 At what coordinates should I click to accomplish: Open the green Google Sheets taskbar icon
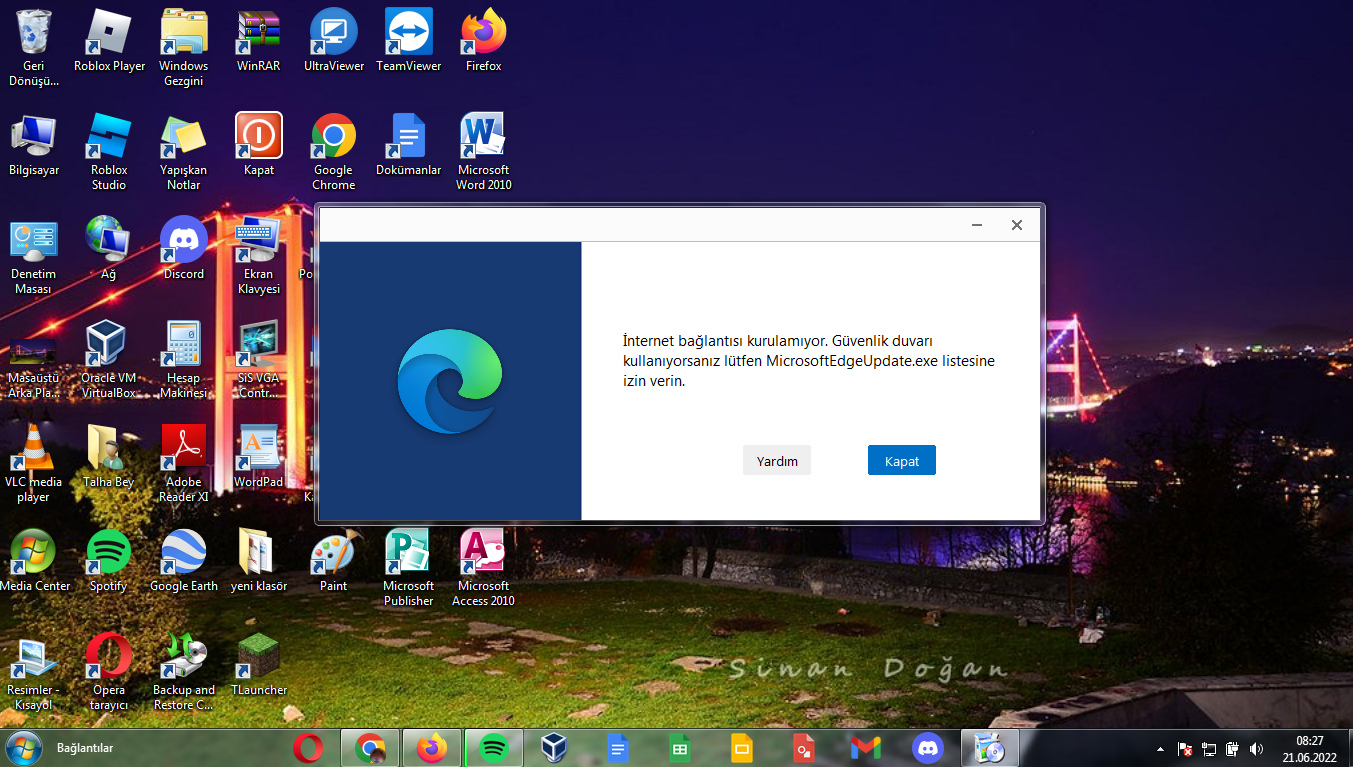point(680,748)
